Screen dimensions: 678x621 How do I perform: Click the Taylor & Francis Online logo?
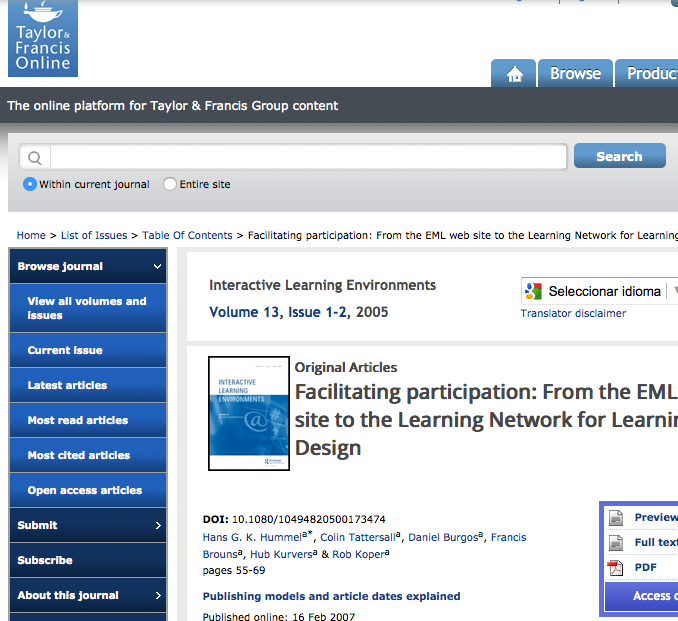point(42,38)
